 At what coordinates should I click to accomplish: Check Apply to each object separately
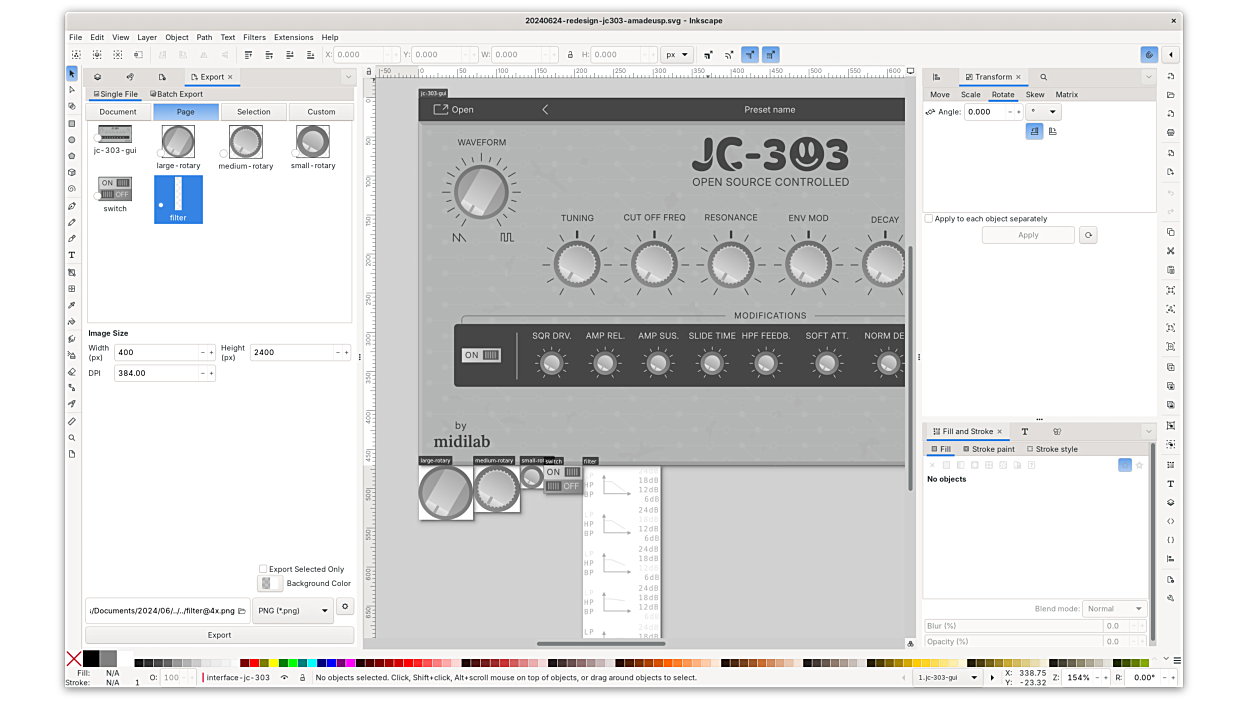[929, 218]
